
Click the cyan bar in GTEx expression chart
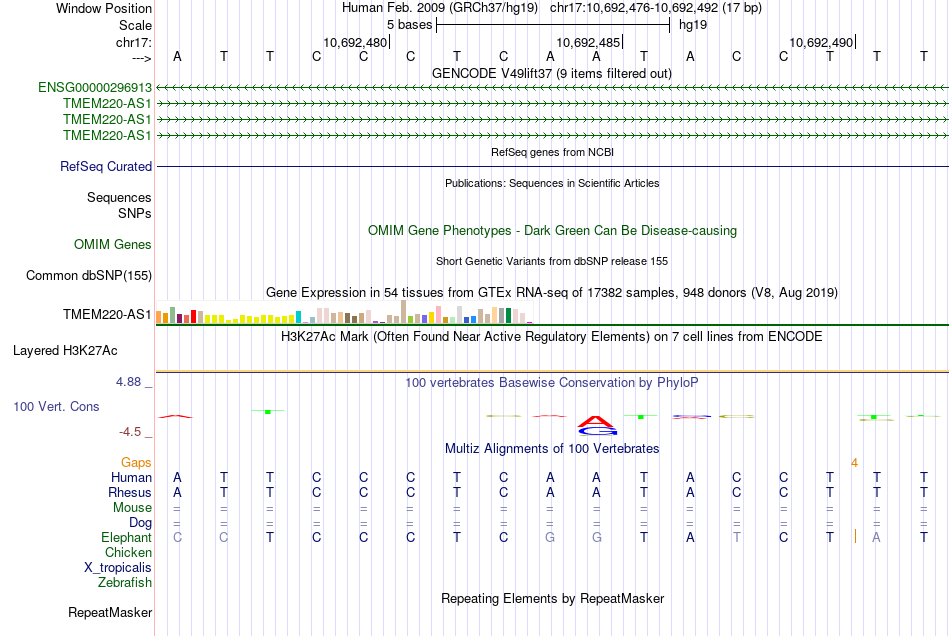click(x=298, y=317)
